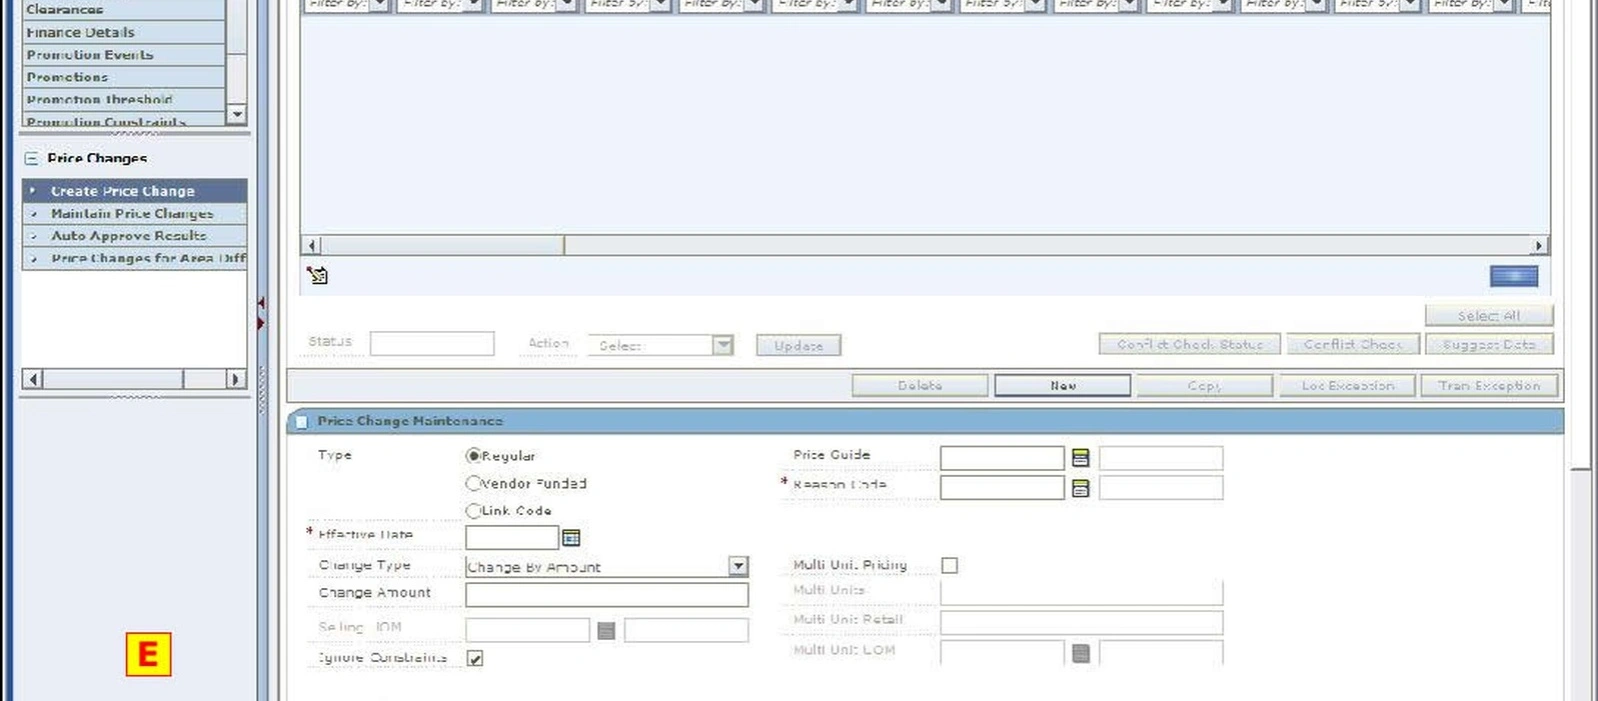Click the Effective Date input field
The height and width of the screenshot is (701, 1598).
[x=512, y=537]
